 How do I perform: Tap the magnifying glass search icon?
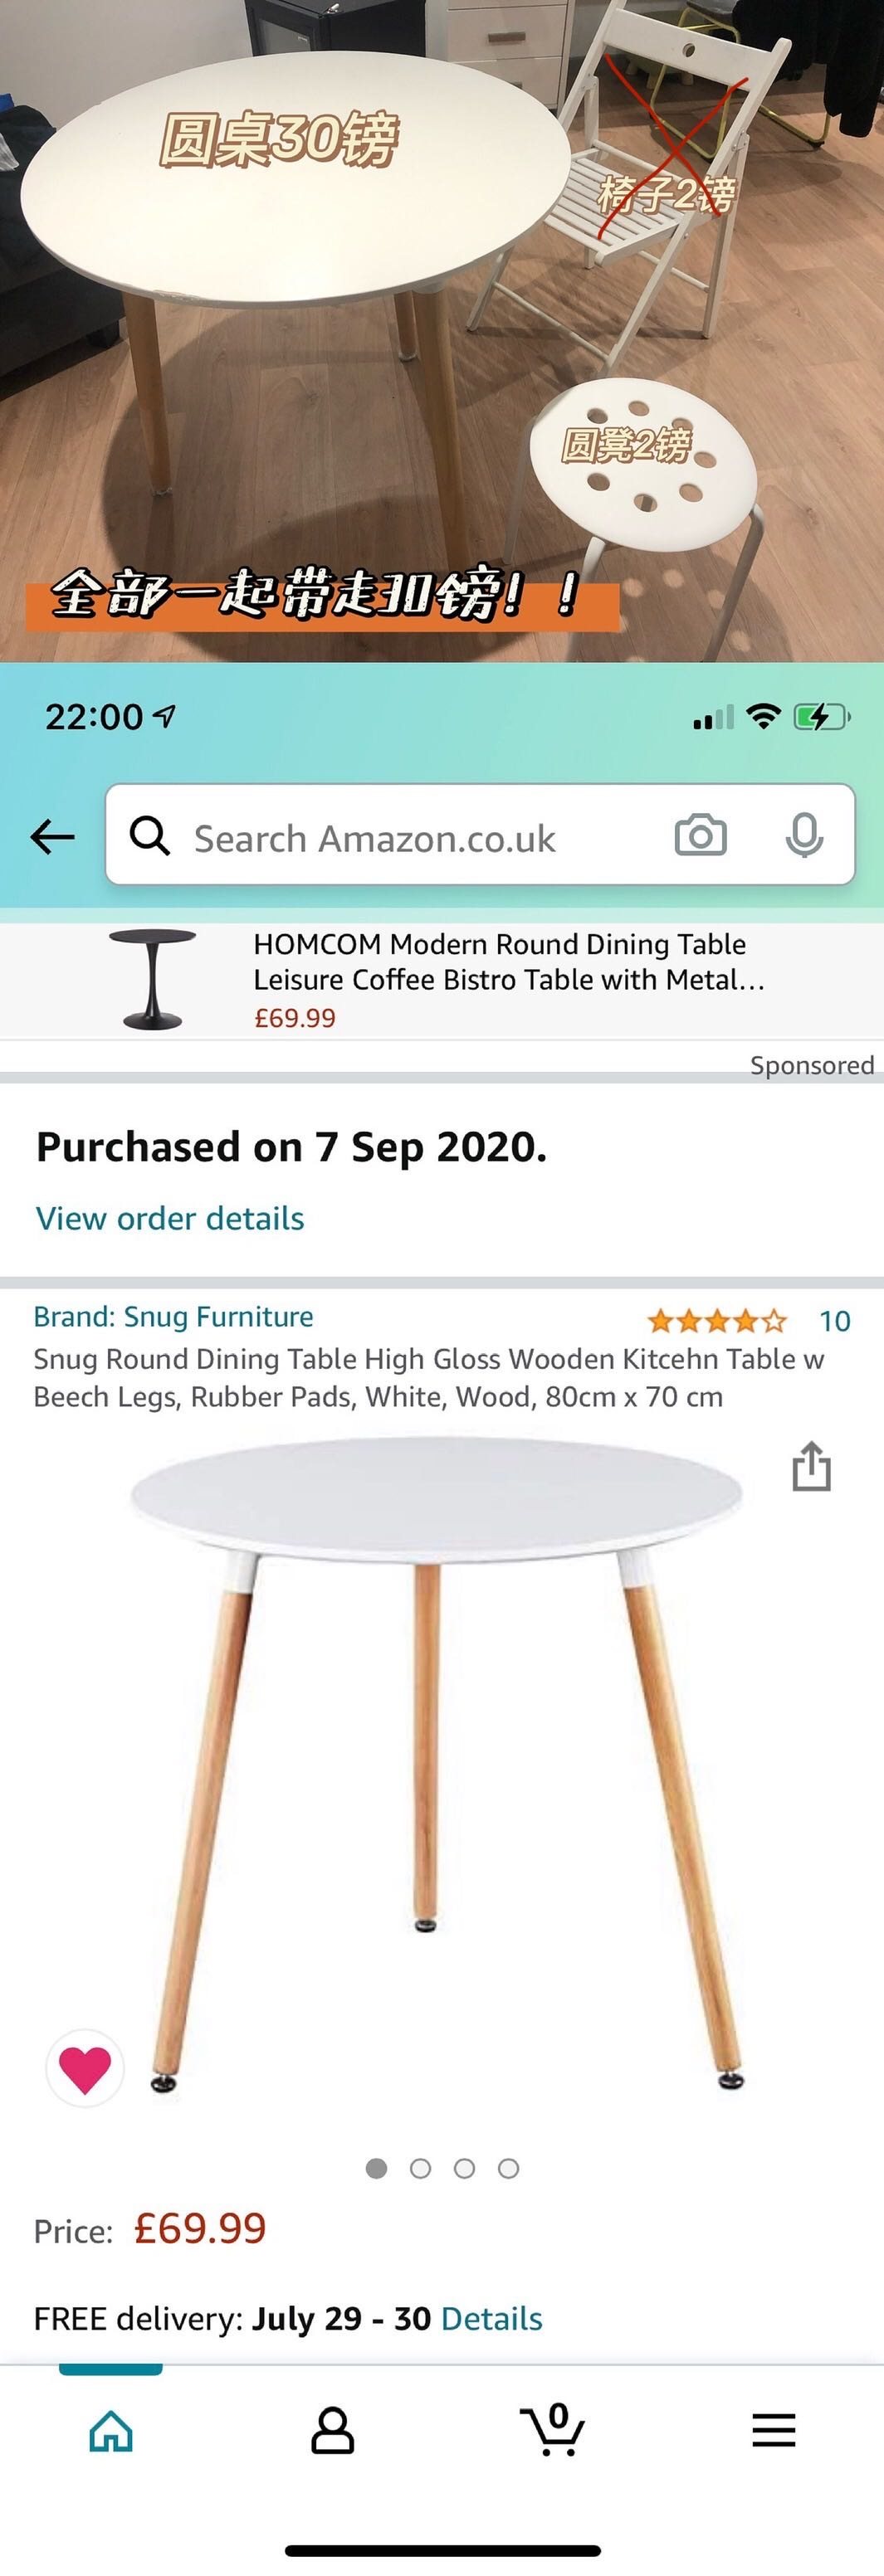point(150,835)
